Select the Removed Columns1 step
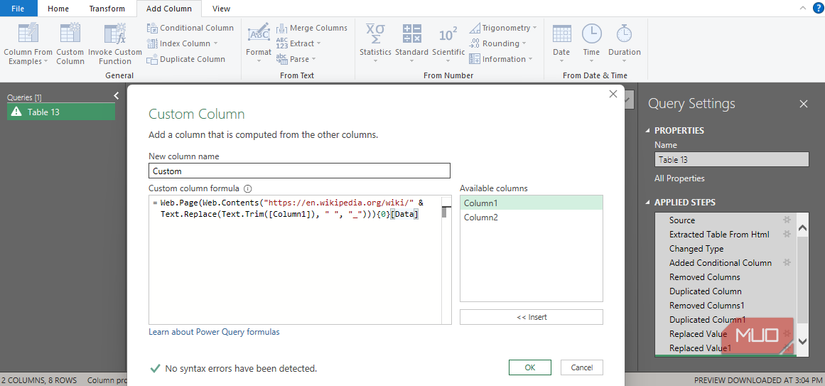This screenshot has width=825, height=386. point(707,305)
